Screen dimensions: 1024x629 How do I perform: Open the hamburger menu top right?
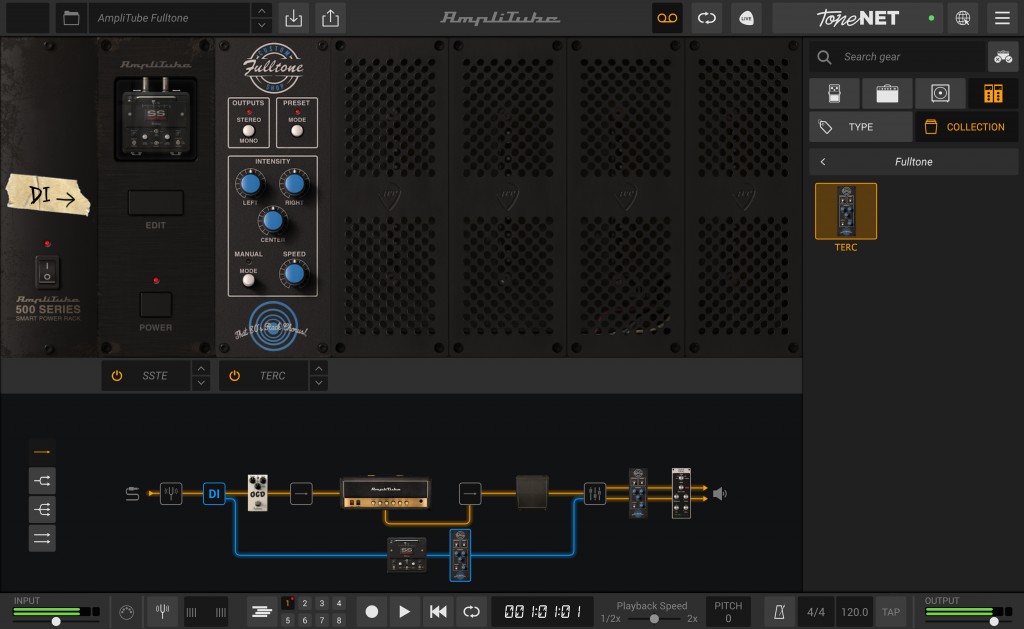click(x=1003, y=18)
